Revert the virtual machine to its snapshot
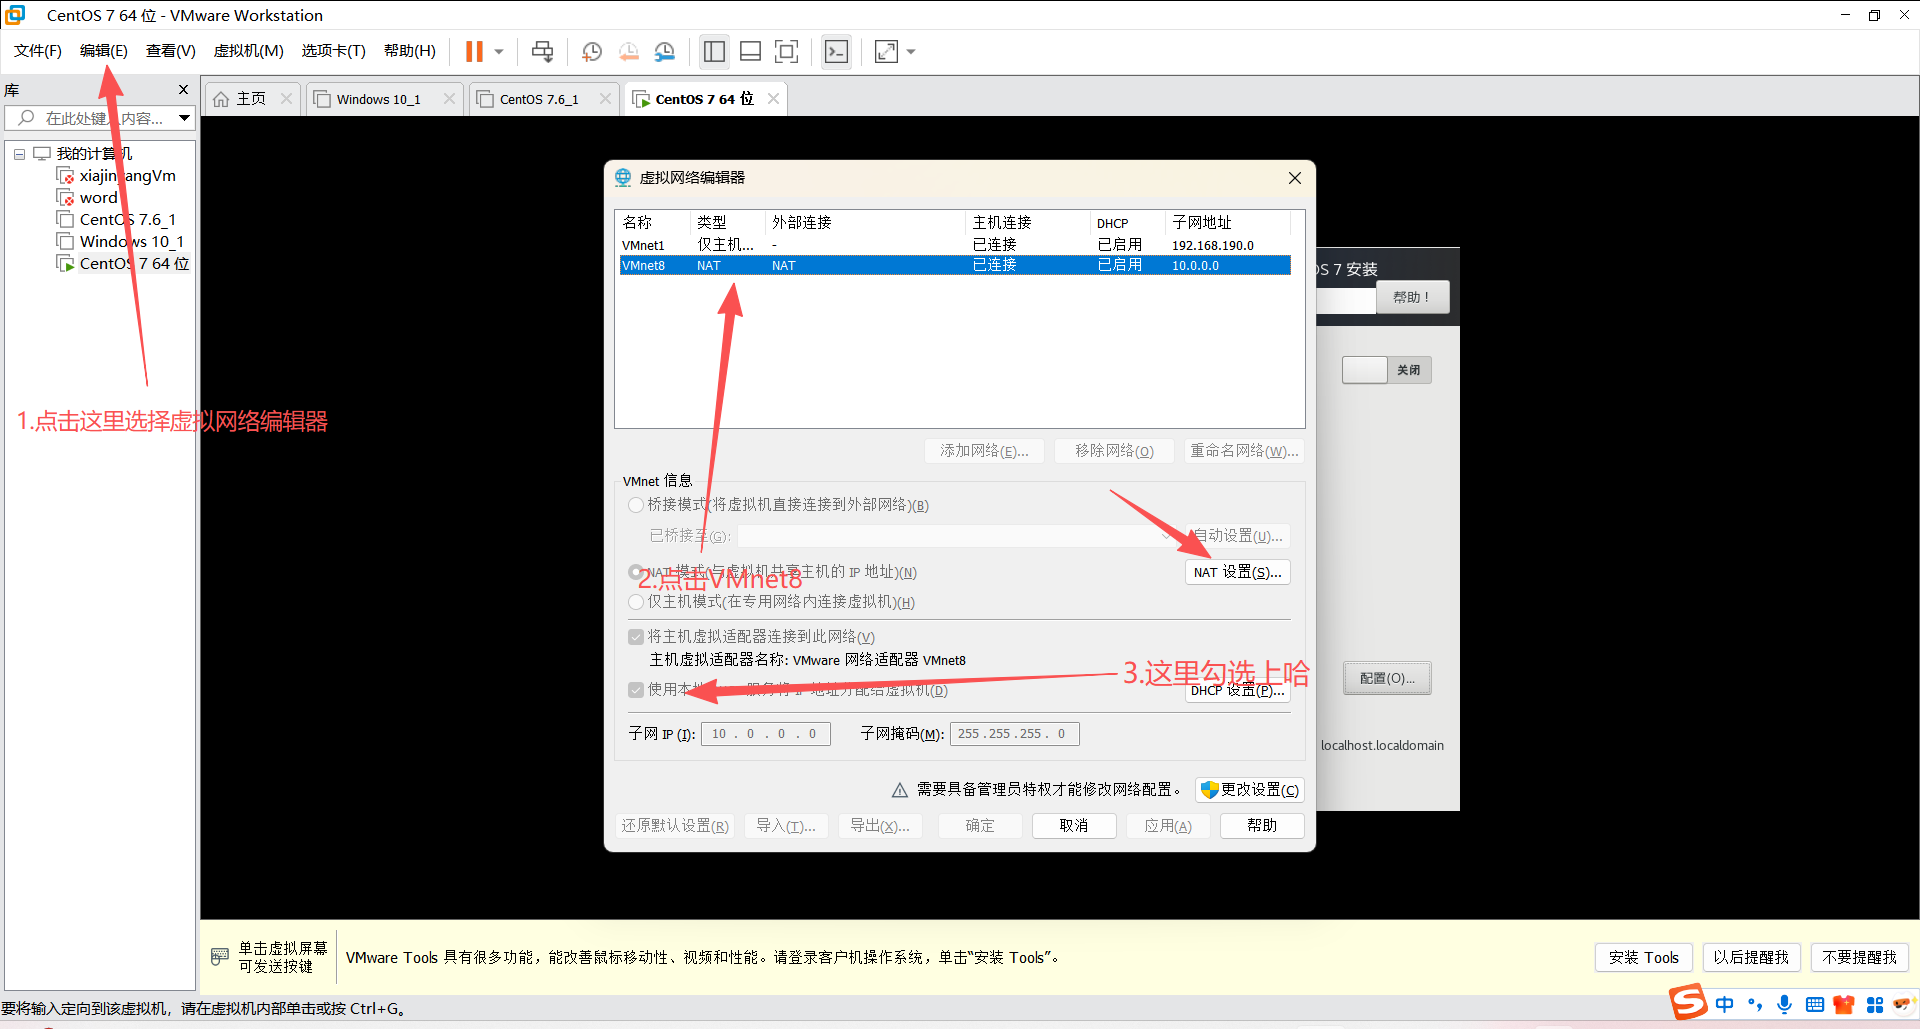 pyautogui.click(x=628, y=51)
